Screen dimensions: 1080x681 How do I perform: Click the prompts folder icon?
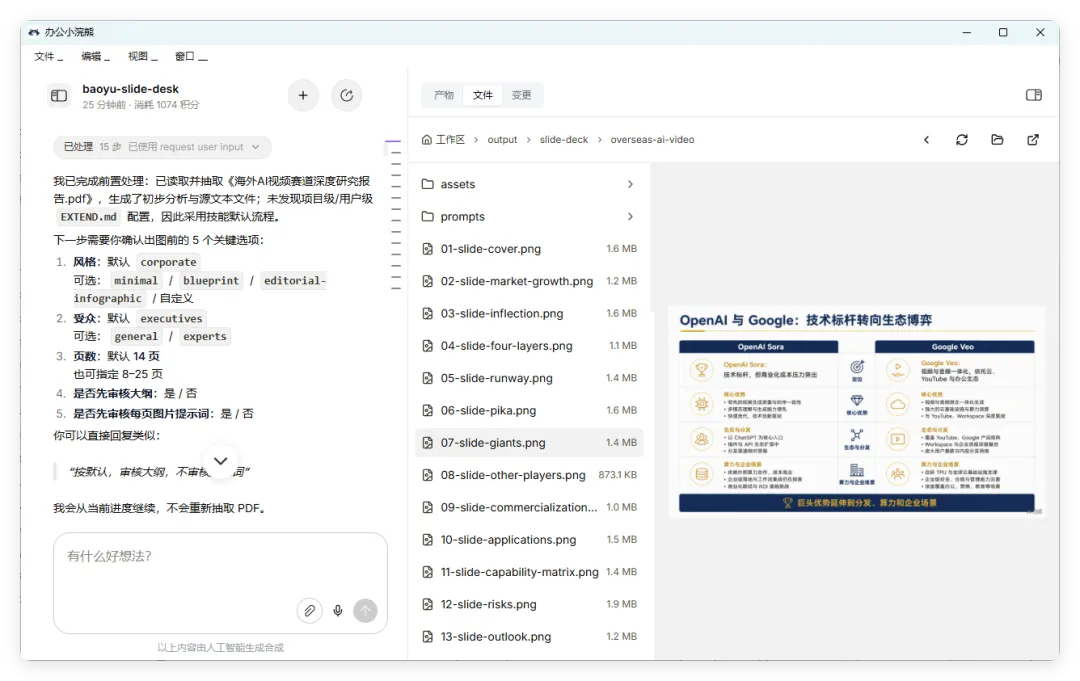428,216
